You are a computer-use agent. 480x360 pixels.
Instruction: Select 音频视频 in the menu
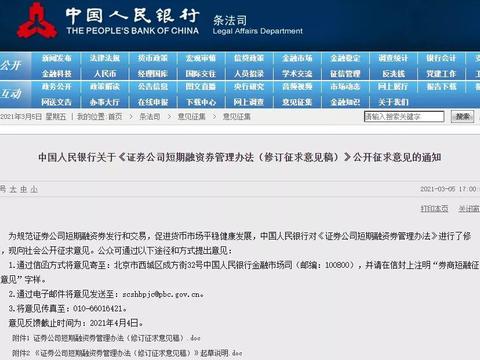click(x=297, y=87)
